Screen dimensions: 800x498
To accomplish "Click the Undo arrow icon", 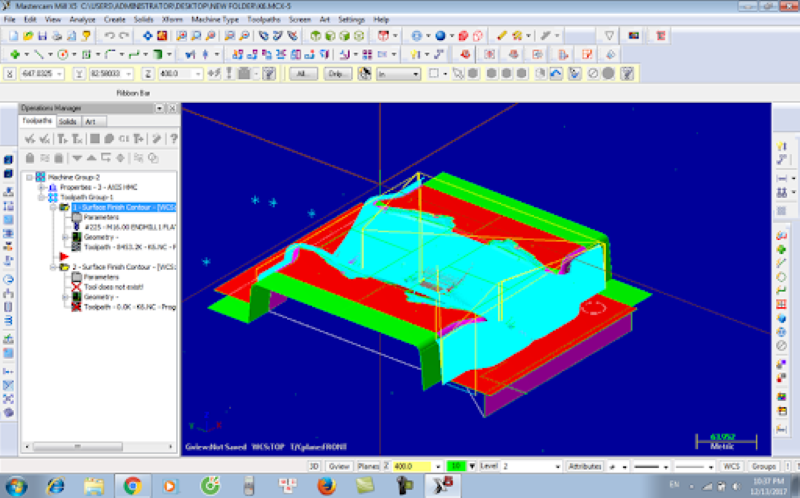I will coord(109,35).
